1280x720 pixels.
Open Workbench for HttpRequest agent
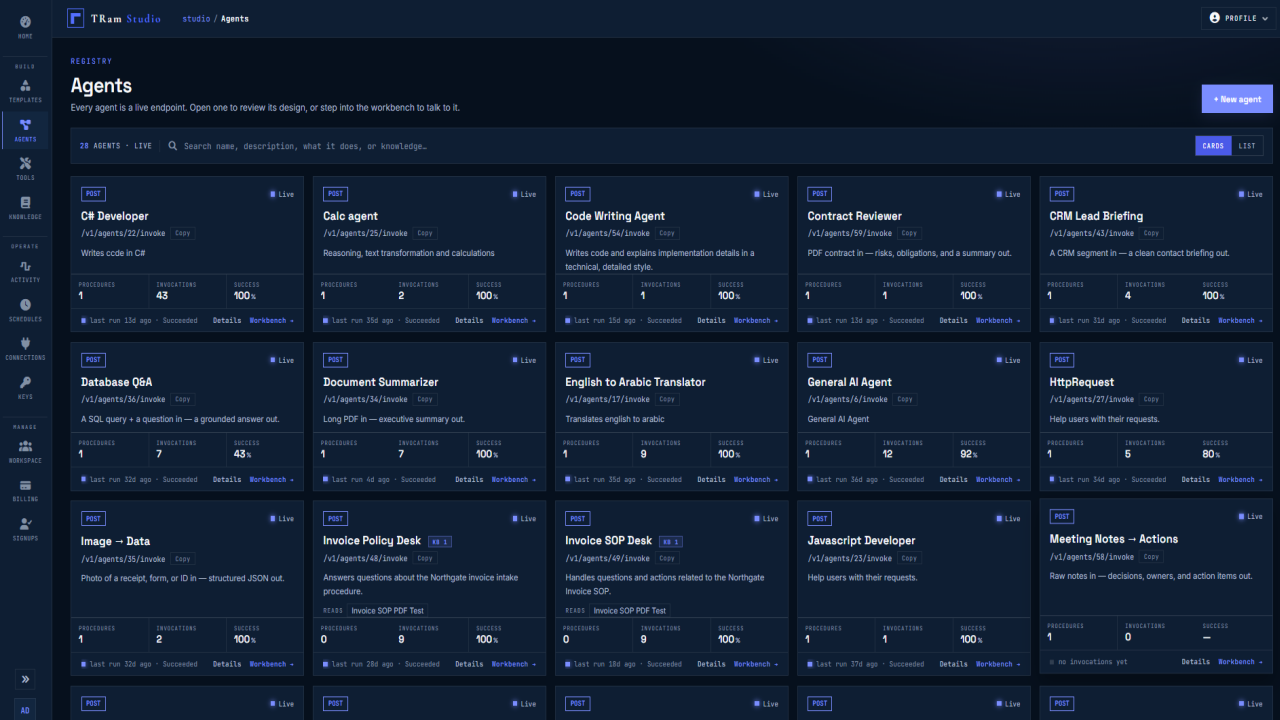(1240, 480)
